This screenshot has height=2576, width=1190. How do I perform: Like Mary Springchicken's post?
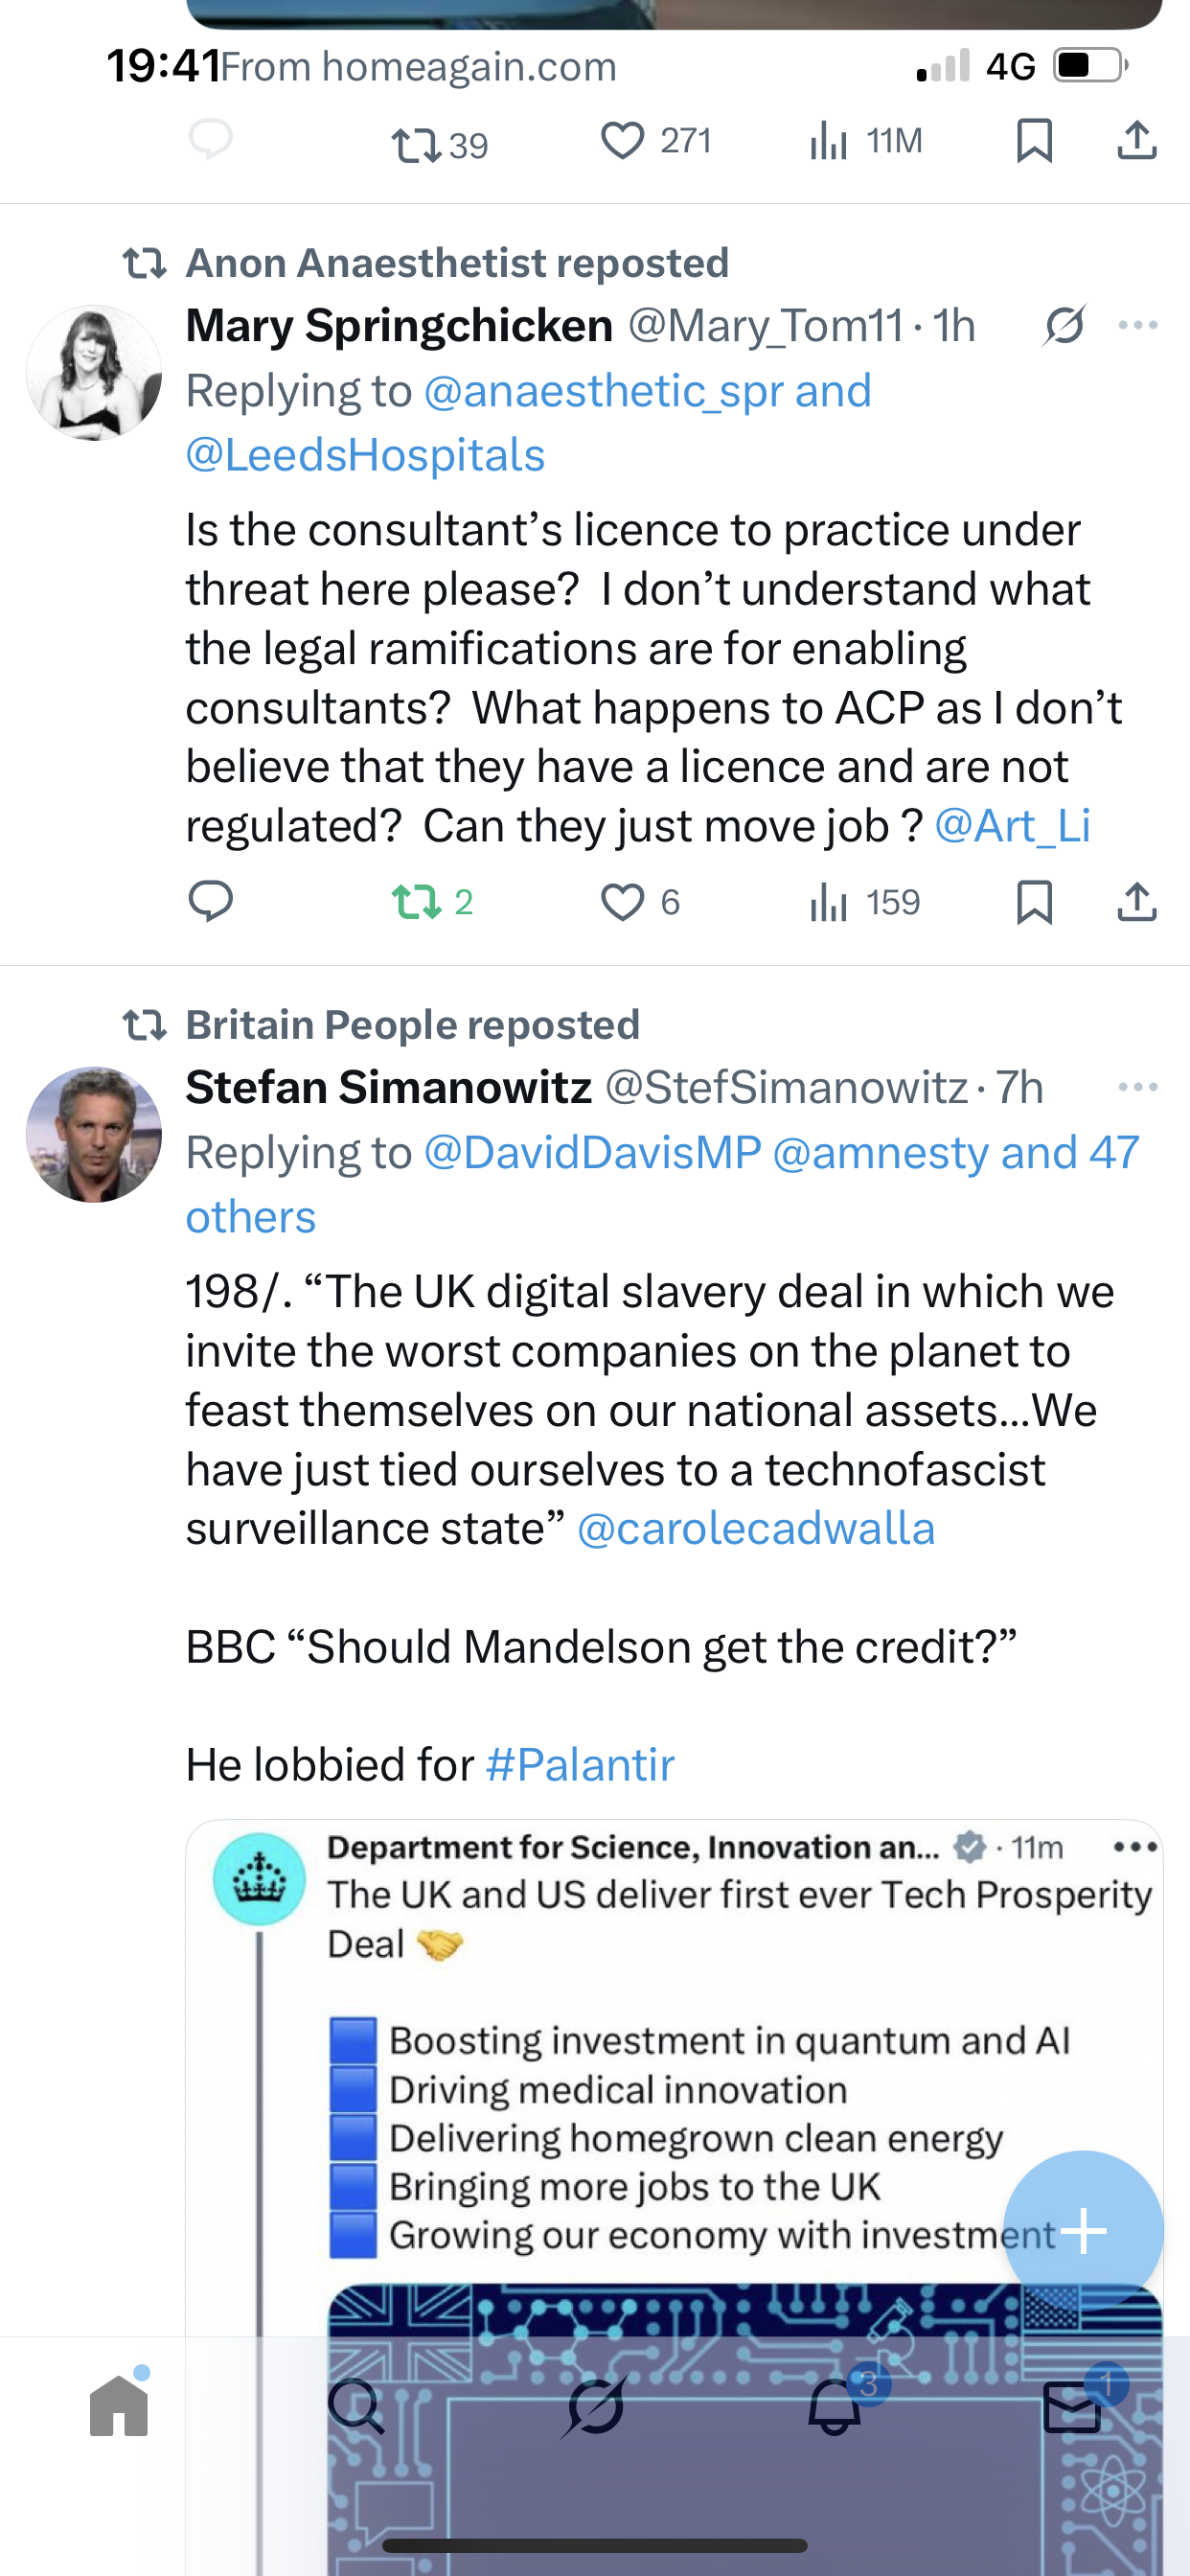click(622, 902)
